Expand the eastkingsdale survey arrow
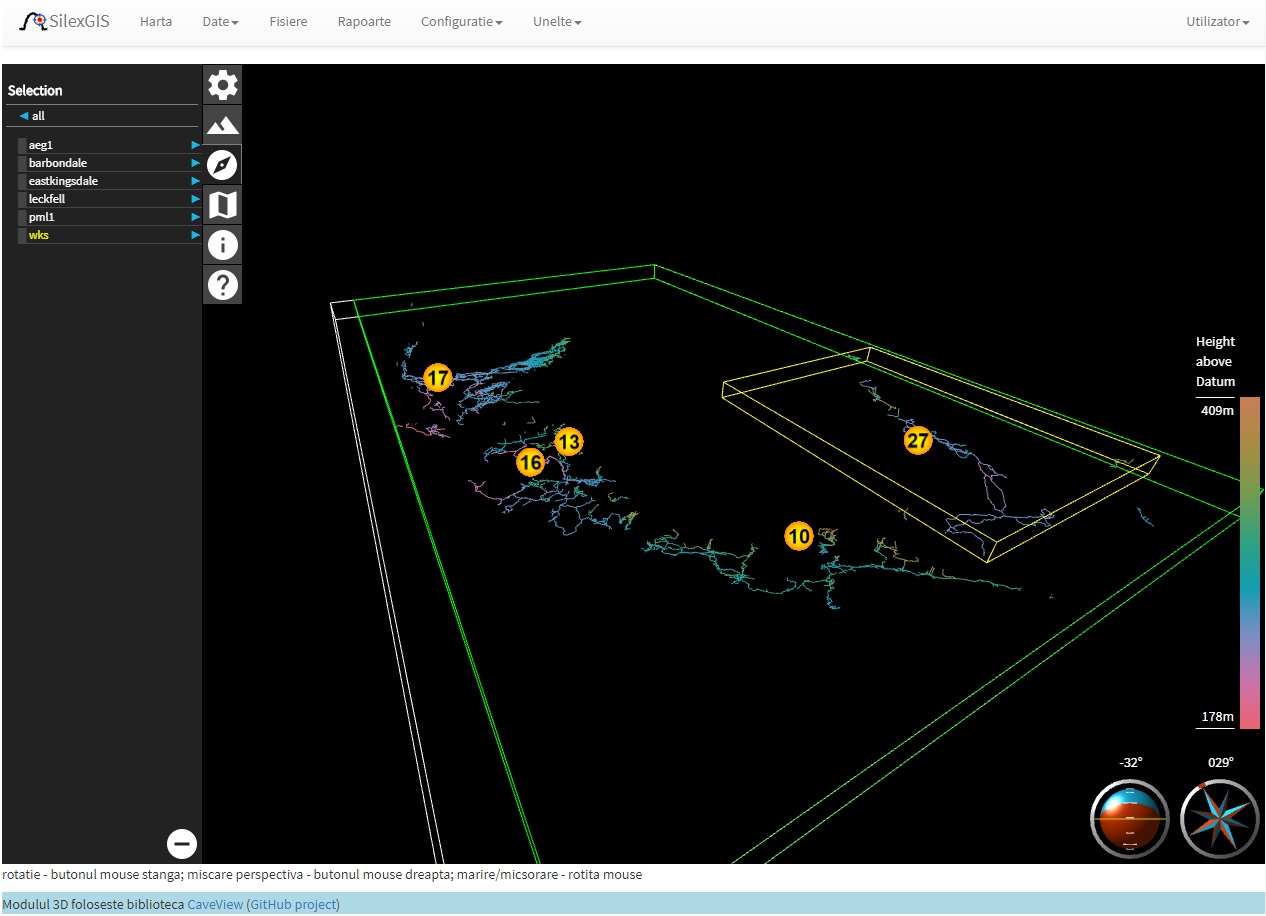The width and height of the screenshot is (1266, 916). 196,181
